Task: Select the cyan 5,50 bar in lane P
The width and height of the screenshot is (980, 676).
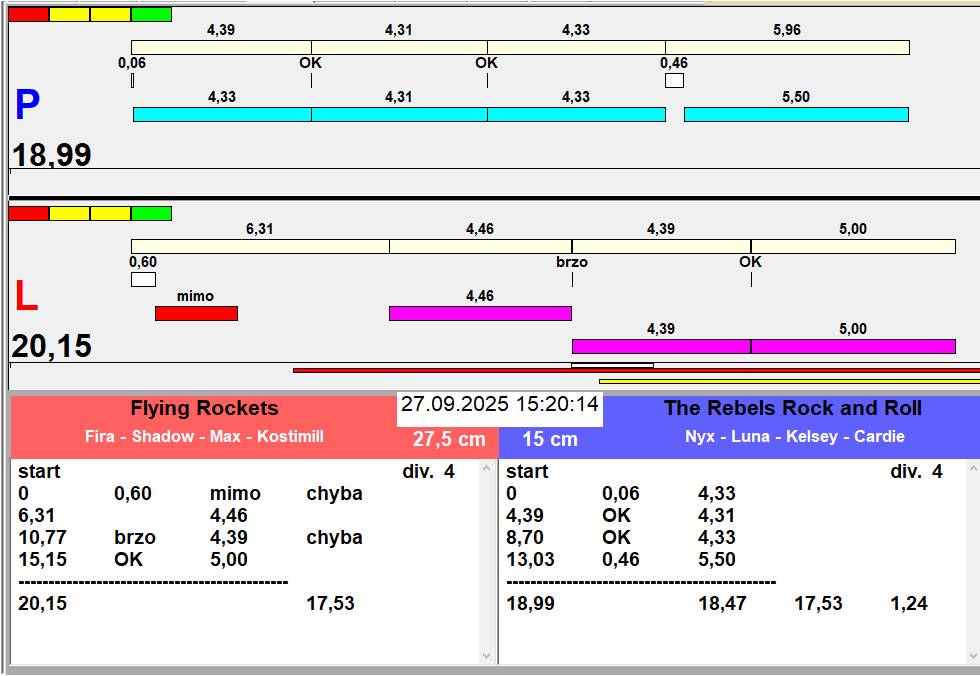Action: coord(796,114)
